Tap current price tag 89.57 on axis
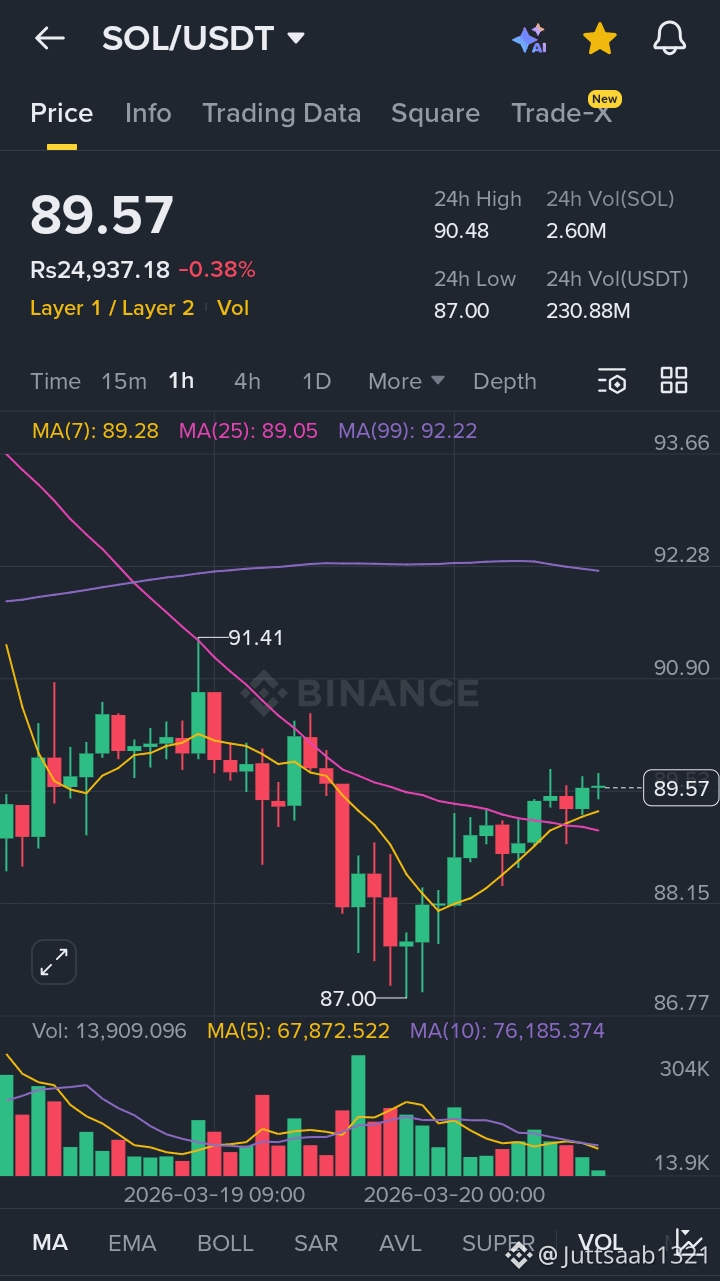The height and width of the screenshot is (1281, 720). pyautogui.click(x=681, y=789)
